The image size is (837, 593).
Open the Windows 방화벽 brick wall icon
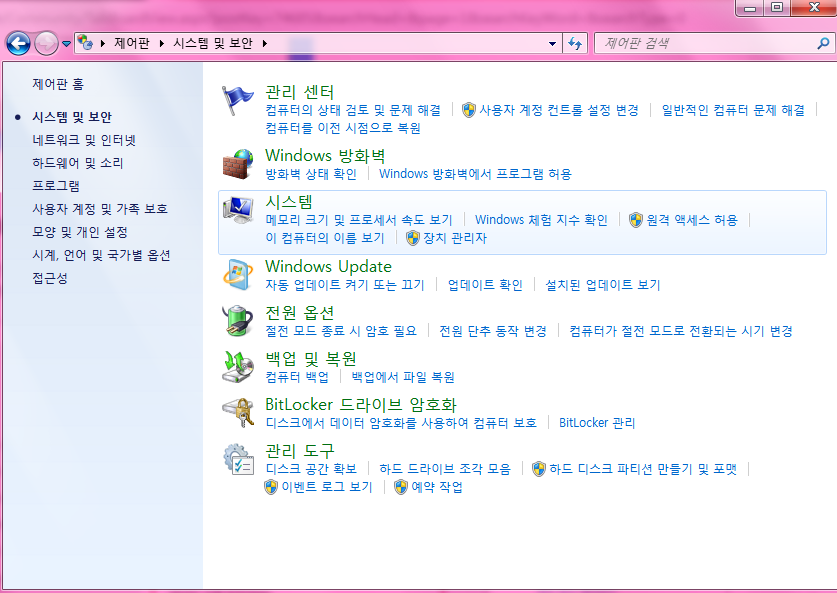(238, 164)
